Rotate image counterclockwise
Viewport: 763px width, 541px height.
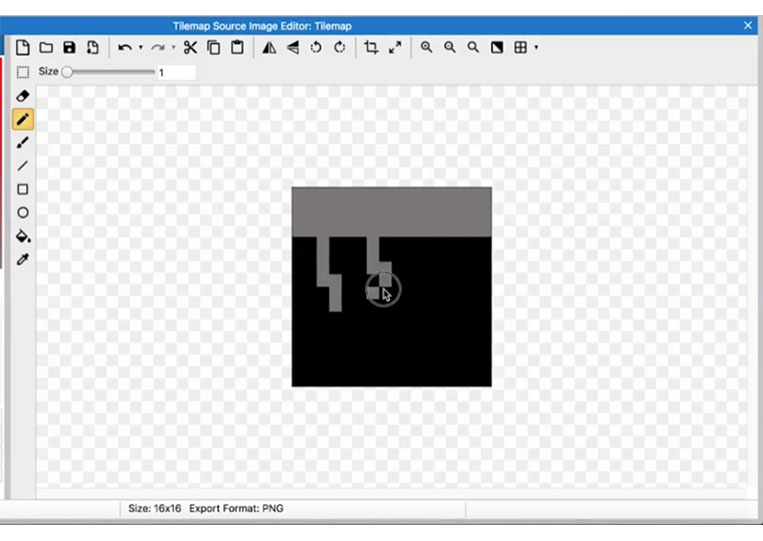pyautogui.click(x=316, y=47)
